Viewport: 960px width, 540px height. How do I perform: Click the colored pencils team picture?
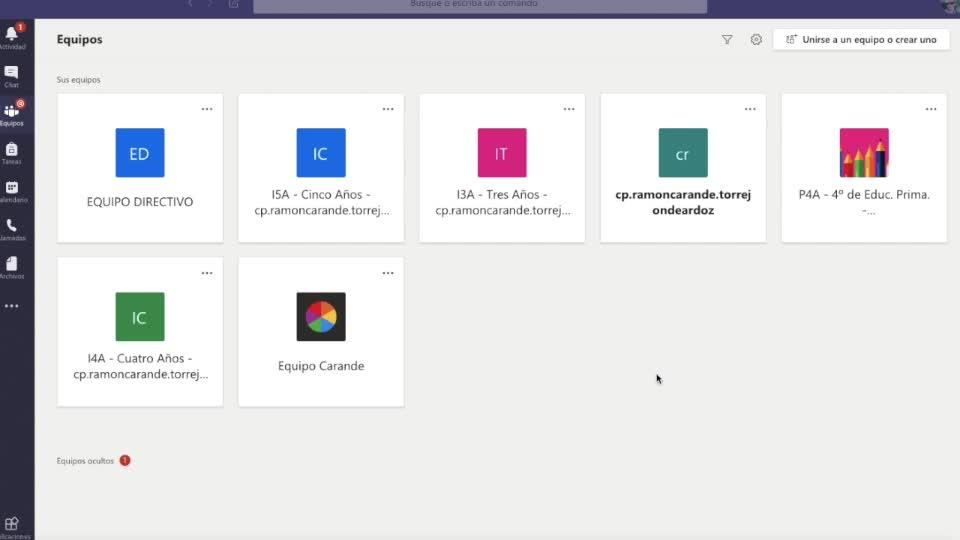[864, 152]
